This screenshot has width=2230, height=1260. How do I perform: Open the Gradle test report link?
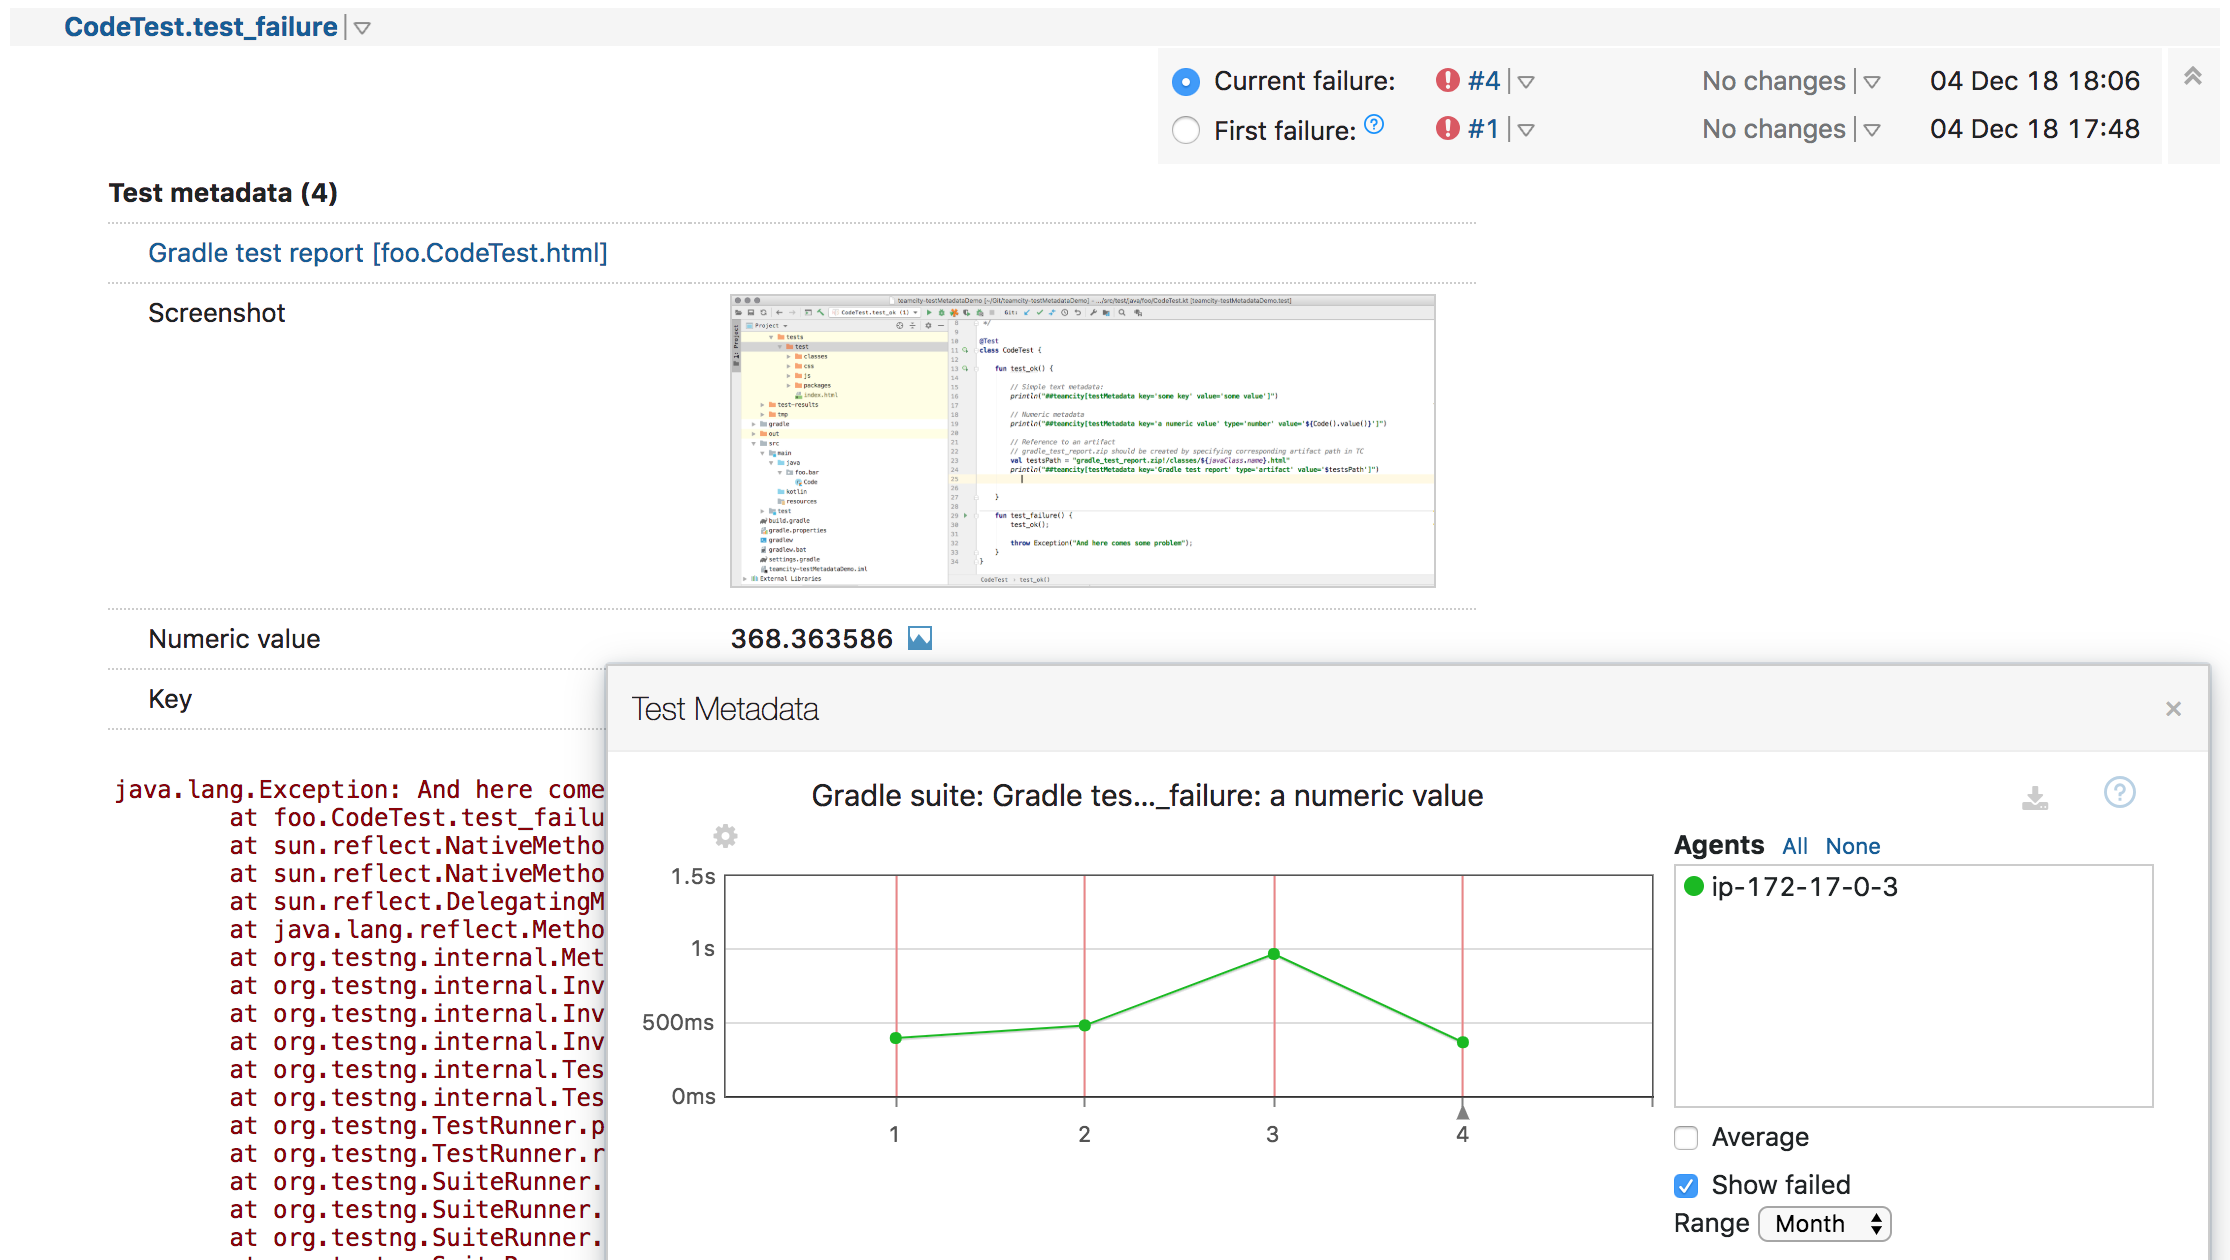tap(378, 253)
